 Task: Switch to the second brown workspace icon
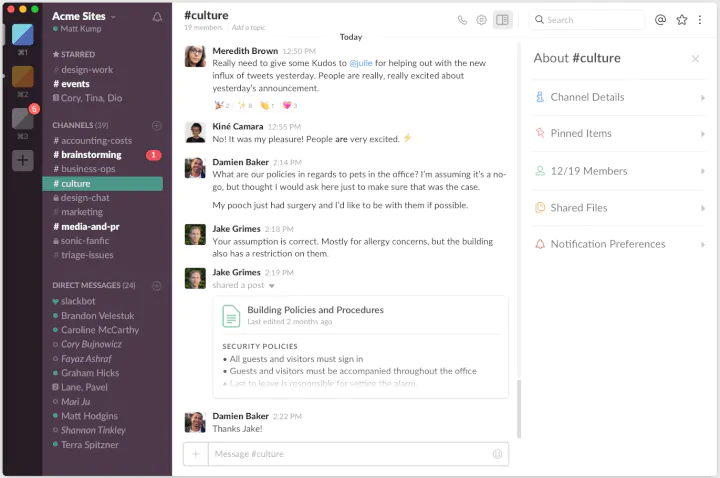tap(22, 77)
